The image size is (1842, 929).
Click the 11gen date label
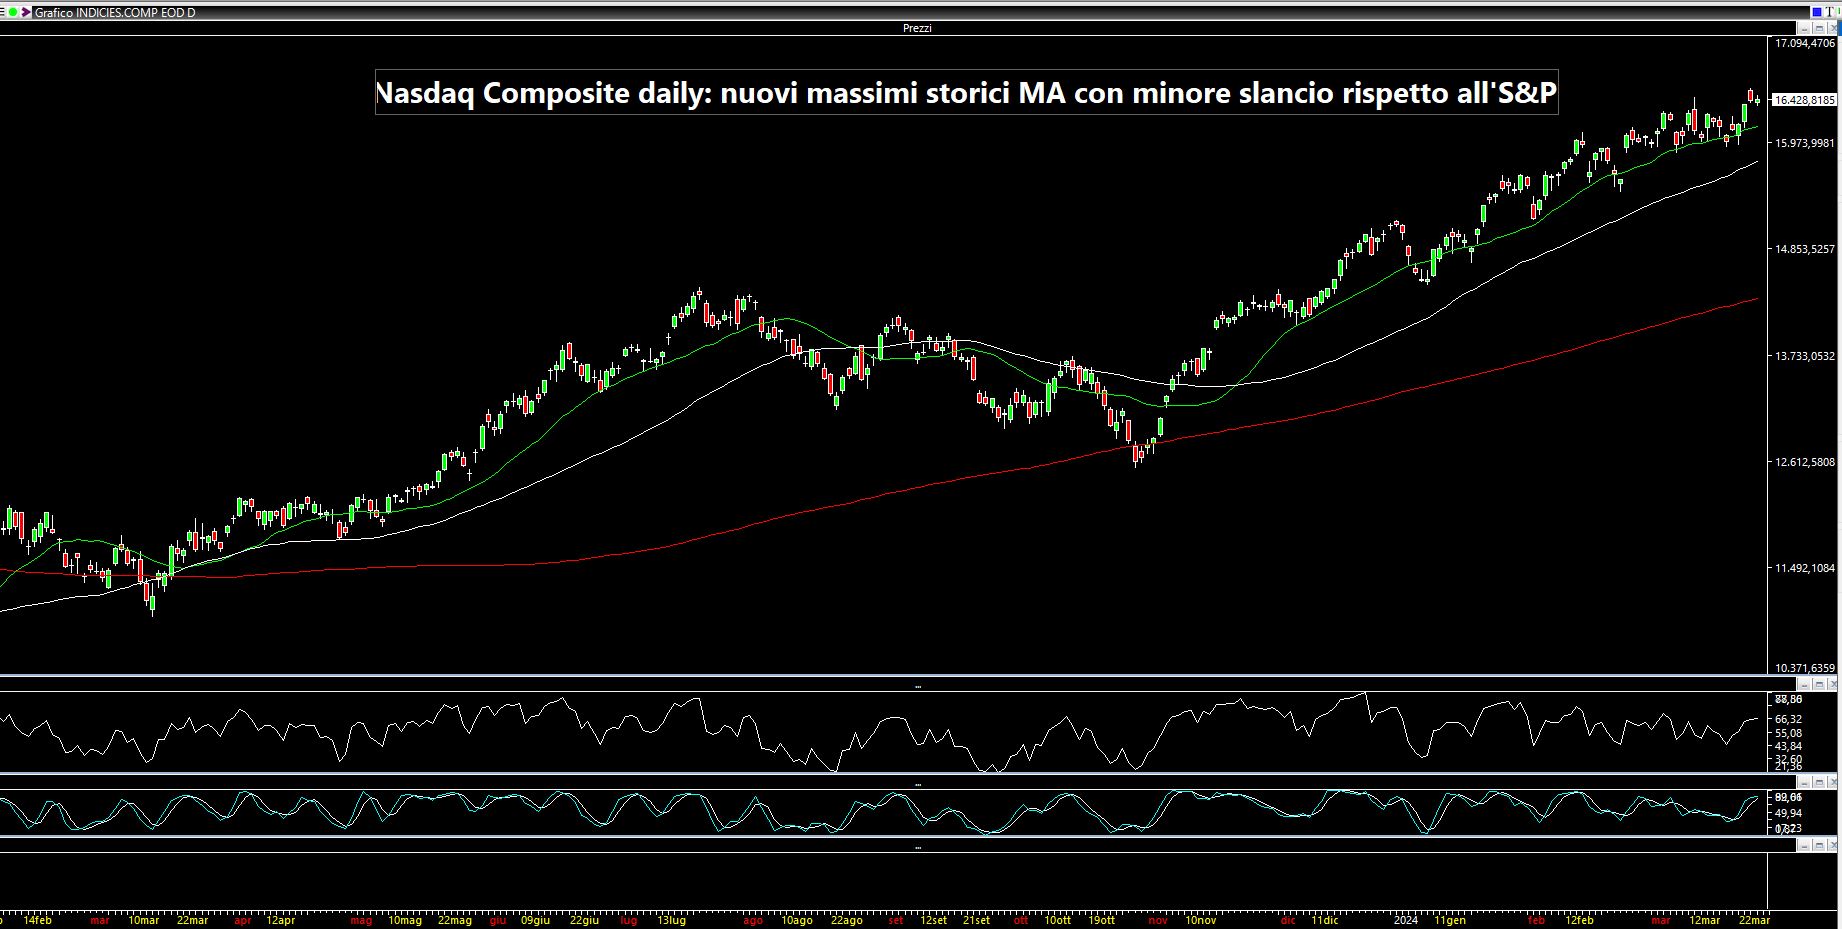click(1450, 920)
